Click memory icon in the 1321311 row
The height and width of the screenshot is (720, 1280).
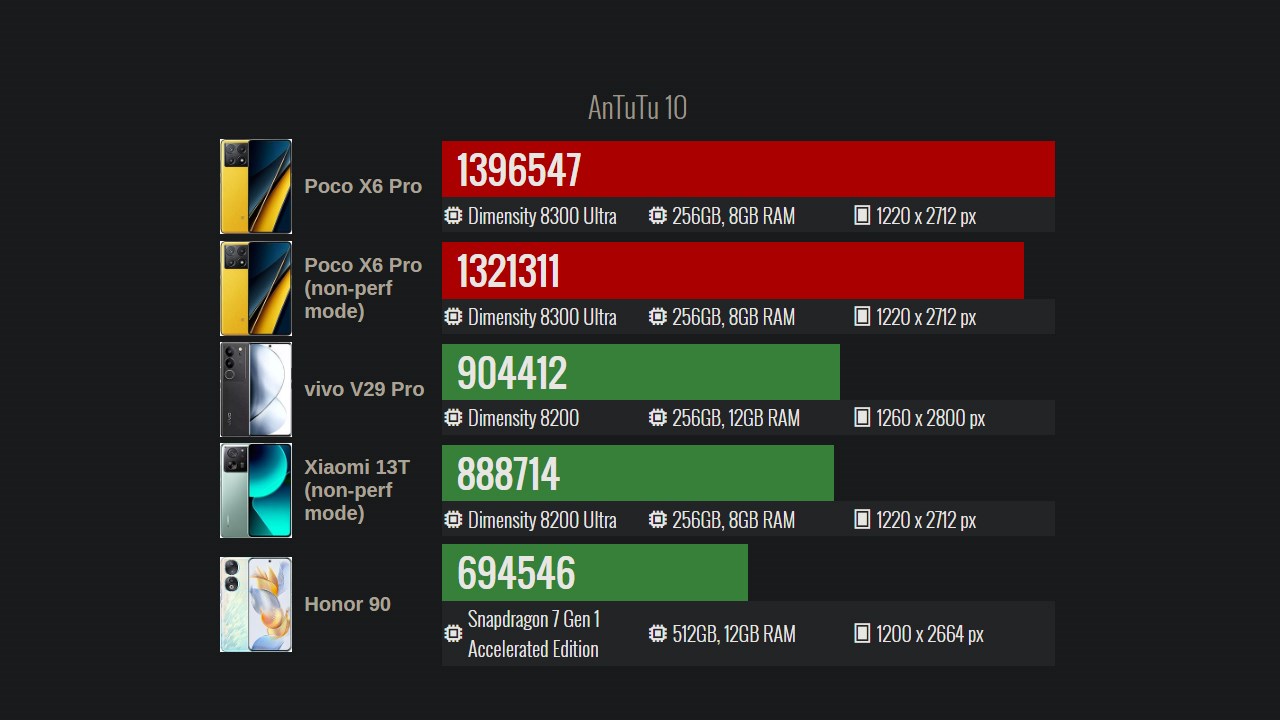click(657, 316)
